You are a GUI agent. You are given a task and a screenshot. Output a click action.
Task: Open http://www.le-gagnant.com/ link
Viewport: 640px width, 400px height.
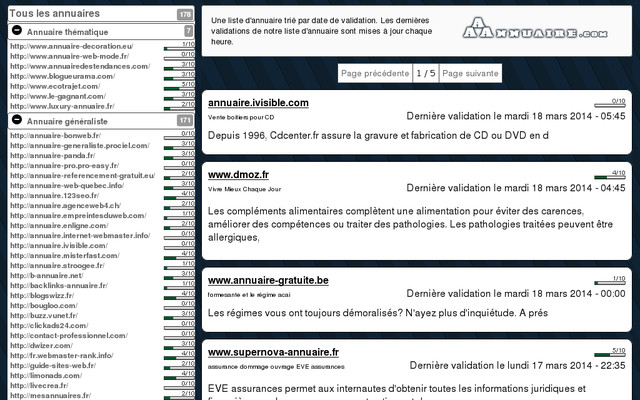point(58,96)
